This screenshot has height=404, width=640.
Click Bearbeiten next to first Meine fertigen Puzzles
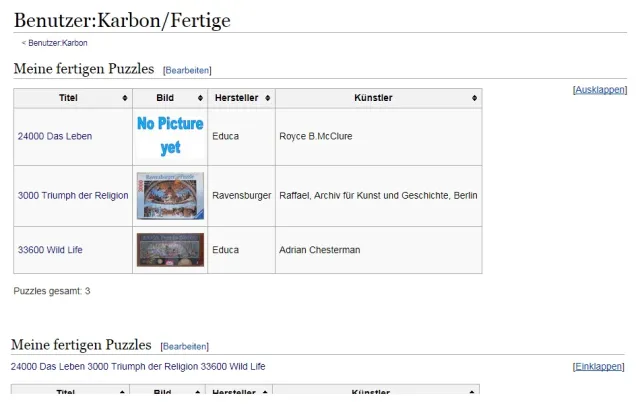pyautogui.click(x=187, y=70)
